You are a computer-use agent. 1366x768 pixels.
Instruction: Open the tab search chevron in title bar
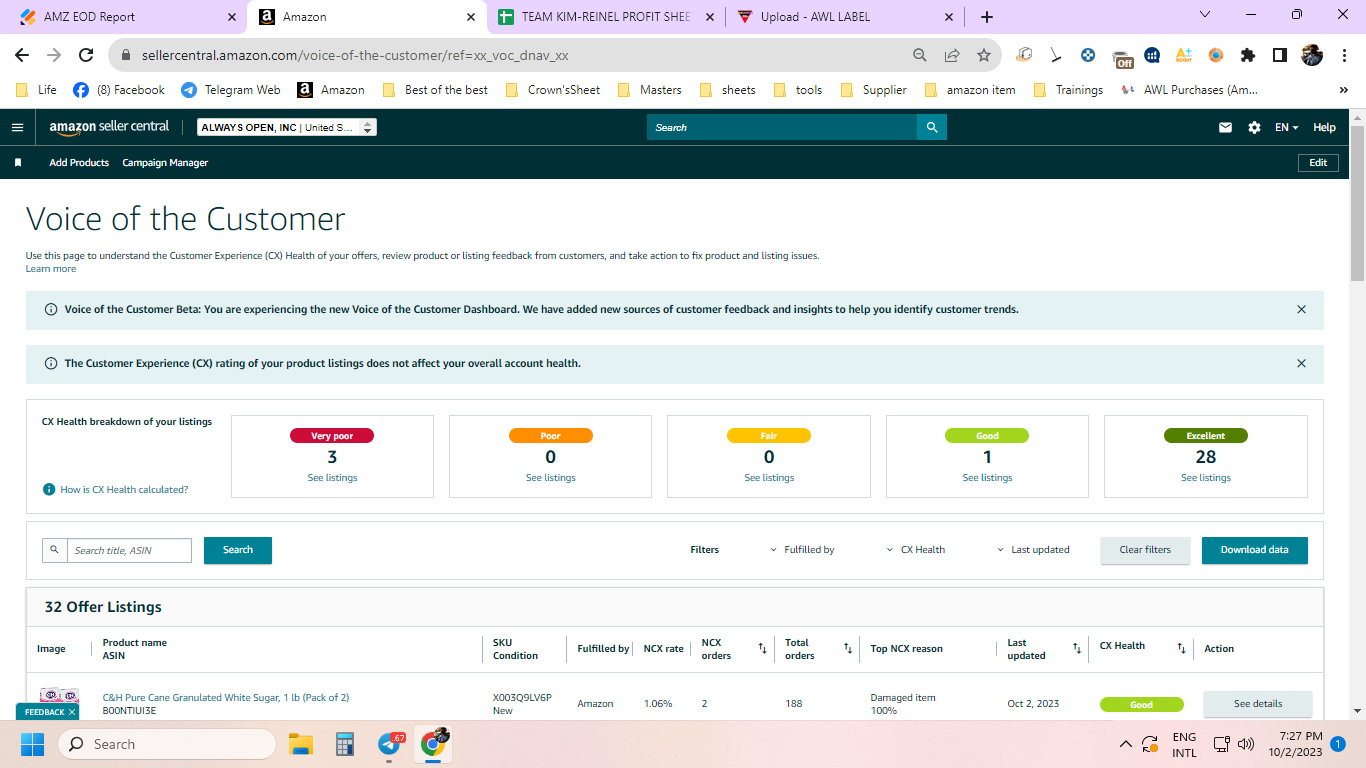pos(1204,16)
